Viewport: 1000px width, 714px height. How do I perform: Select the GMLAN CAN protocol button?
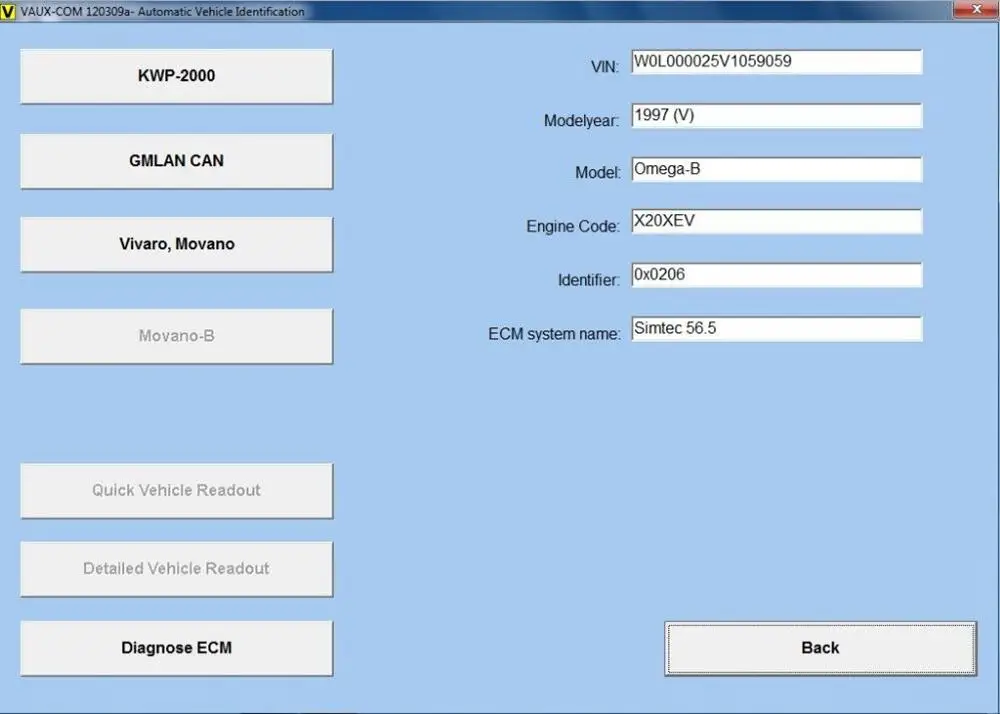pos(177,161)
